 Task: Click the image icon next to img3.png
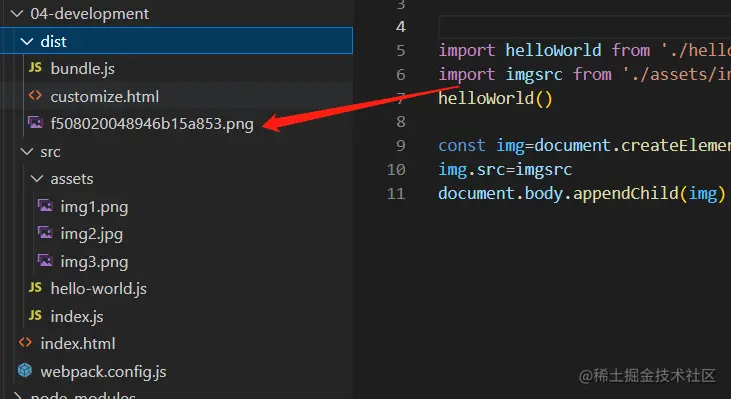45,261
